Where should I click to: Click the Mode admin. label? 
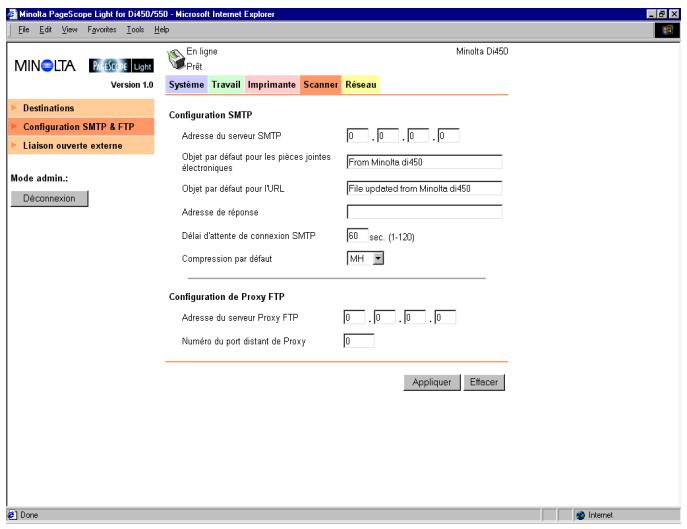(39, 178)
